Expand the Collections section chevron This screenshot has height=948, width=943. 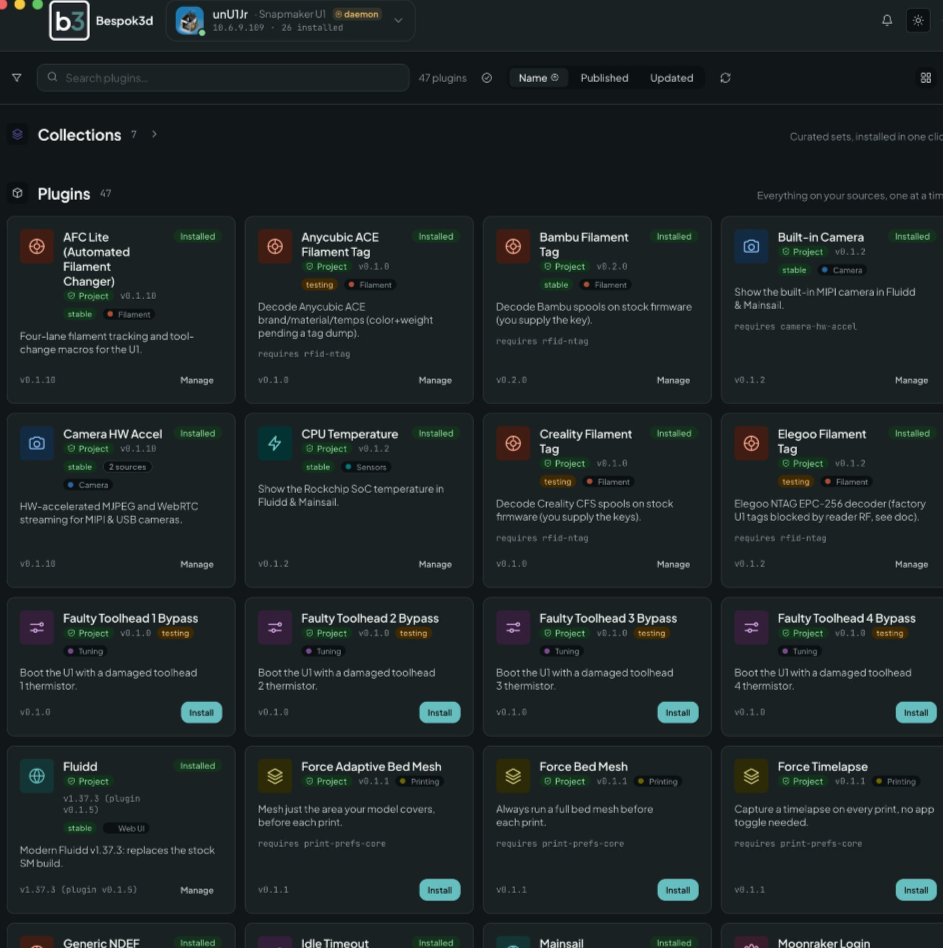(154, 134)
